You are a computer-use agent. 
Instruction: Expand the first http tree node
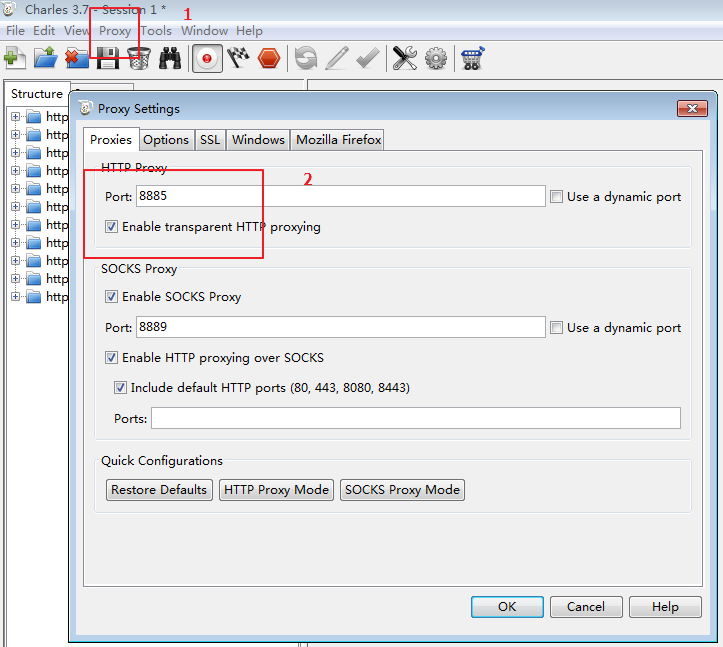[x=16, y=117]
